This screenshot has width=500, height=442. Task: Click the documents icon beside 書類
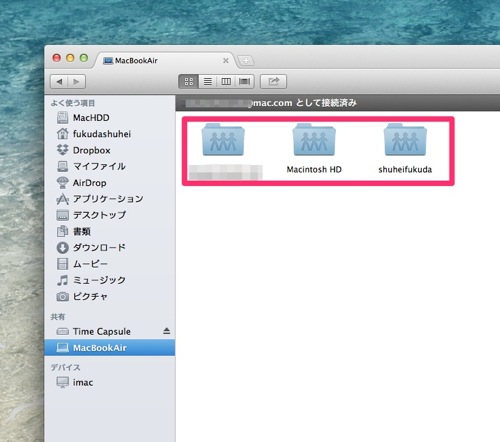(62, 231)
